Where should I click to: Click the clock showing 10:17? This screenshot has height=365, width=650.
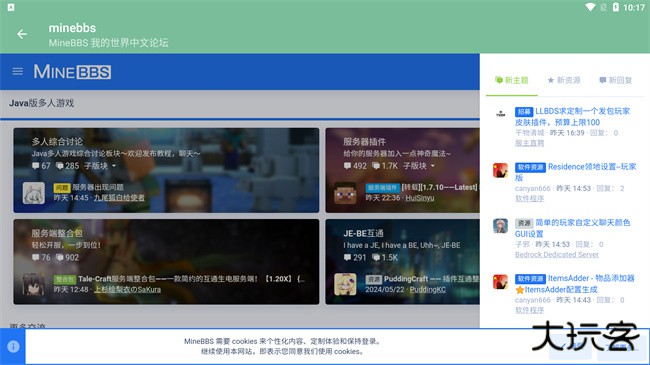click(x=634, y=7)
